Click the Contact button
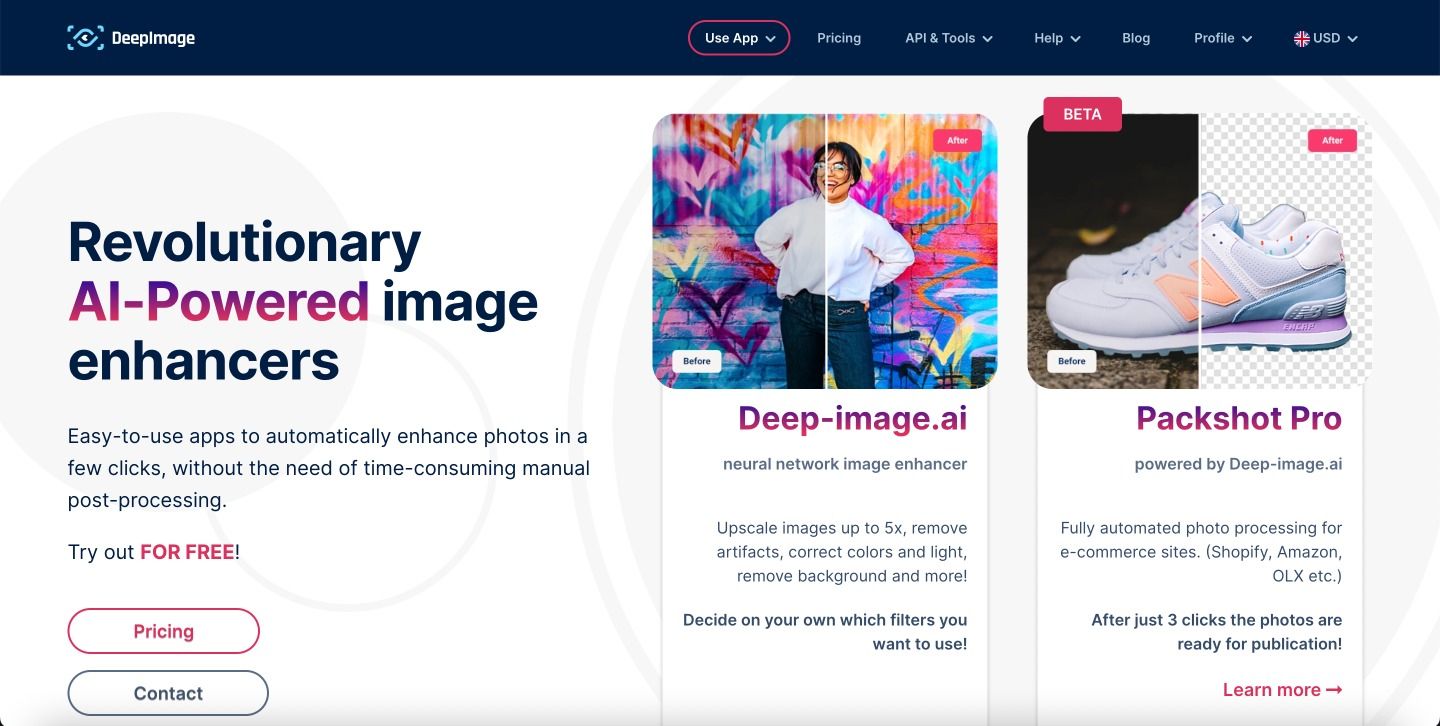Screen dimensions: 1440x726 click(x=168, y=693)
